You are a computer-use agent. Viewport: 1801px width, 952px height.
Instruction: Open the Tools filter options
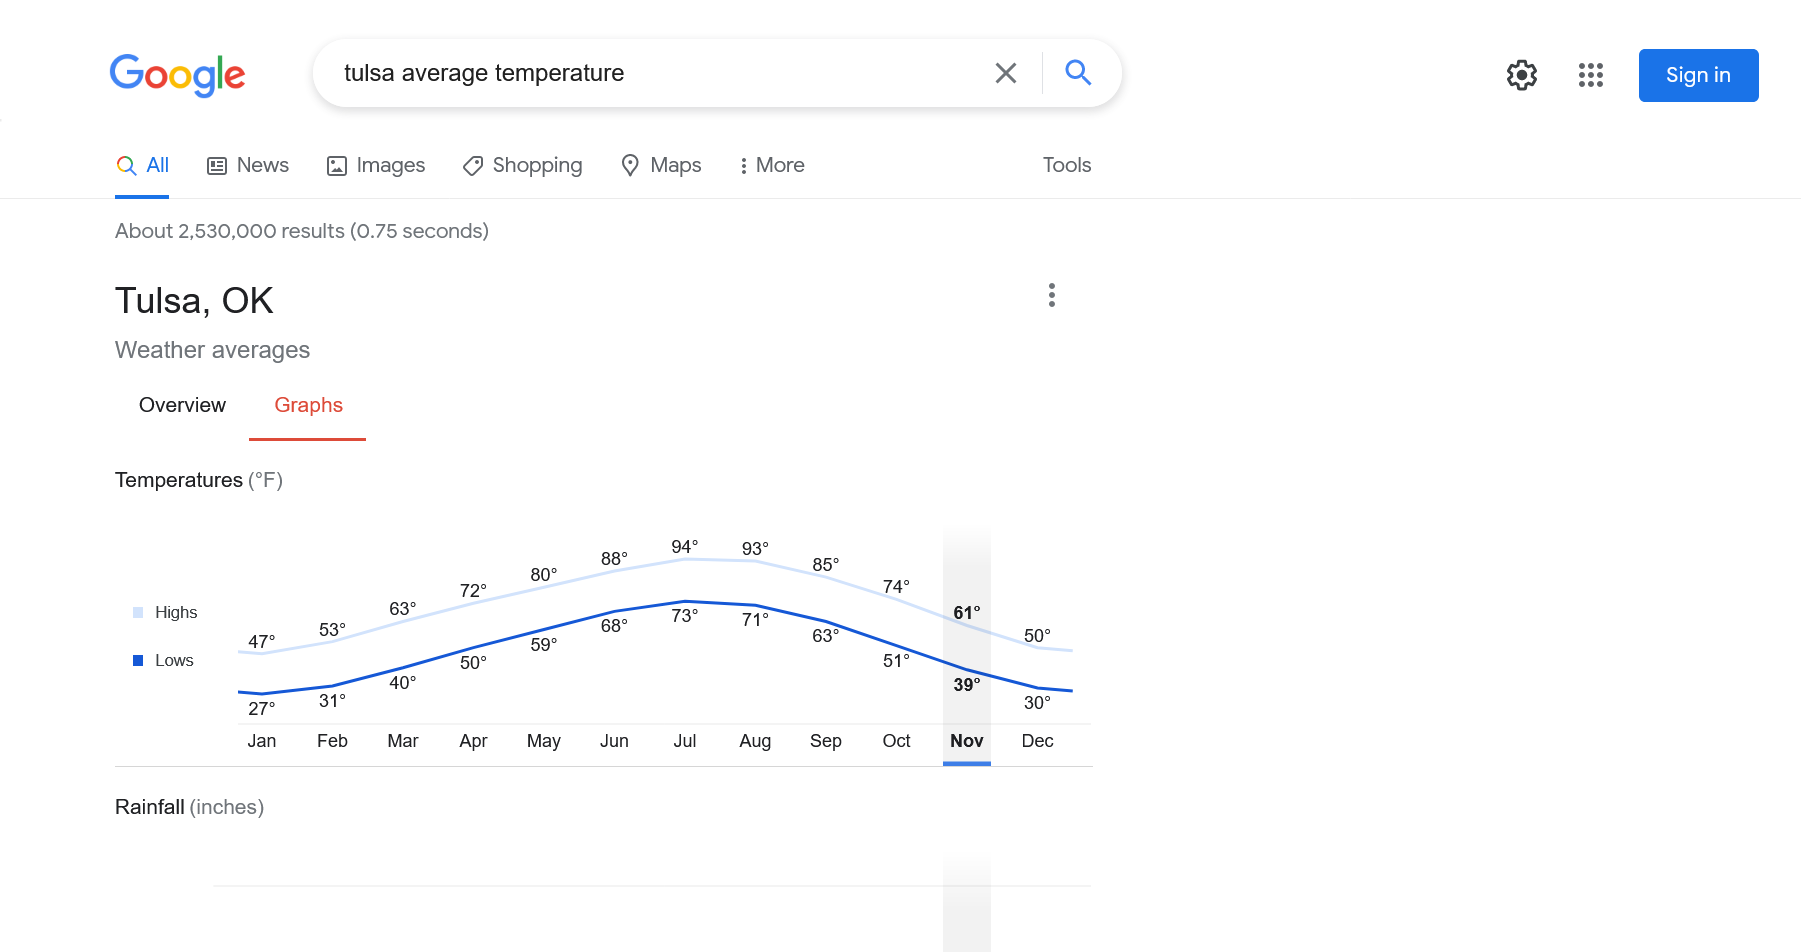[x=1066, y=165]
